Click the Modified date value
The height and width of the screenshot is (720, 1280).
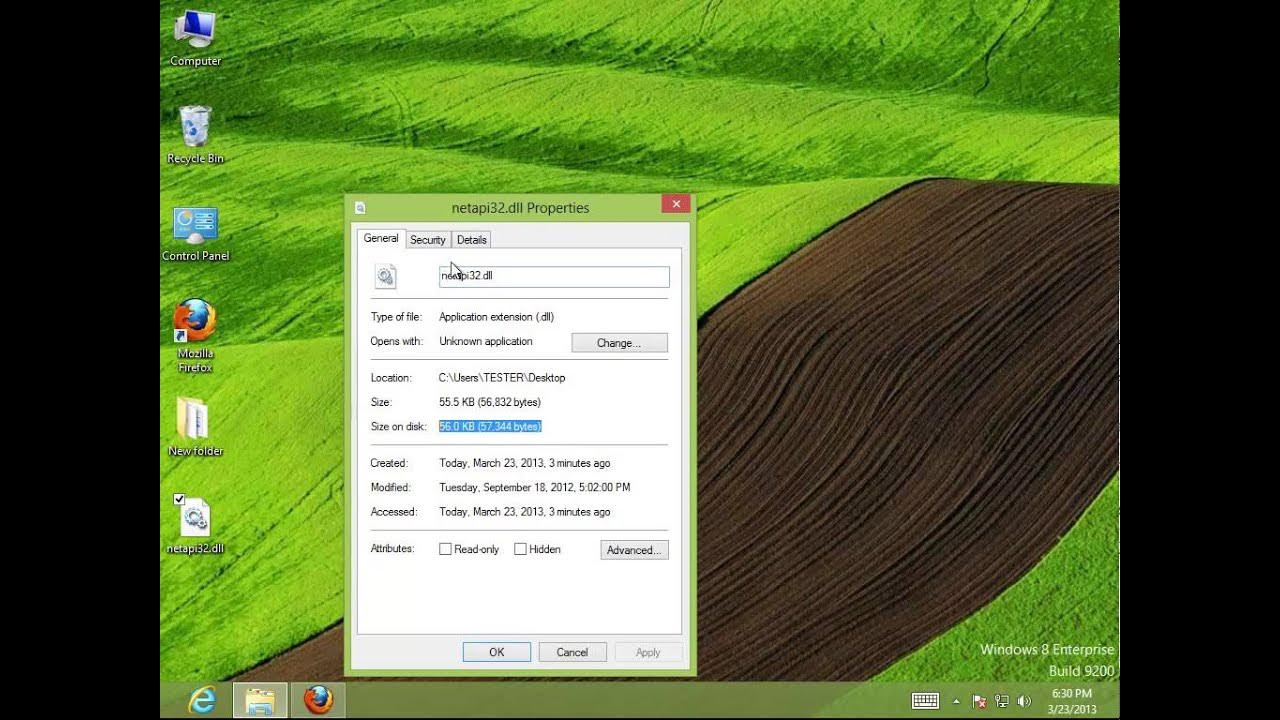(x=535, y=488)
